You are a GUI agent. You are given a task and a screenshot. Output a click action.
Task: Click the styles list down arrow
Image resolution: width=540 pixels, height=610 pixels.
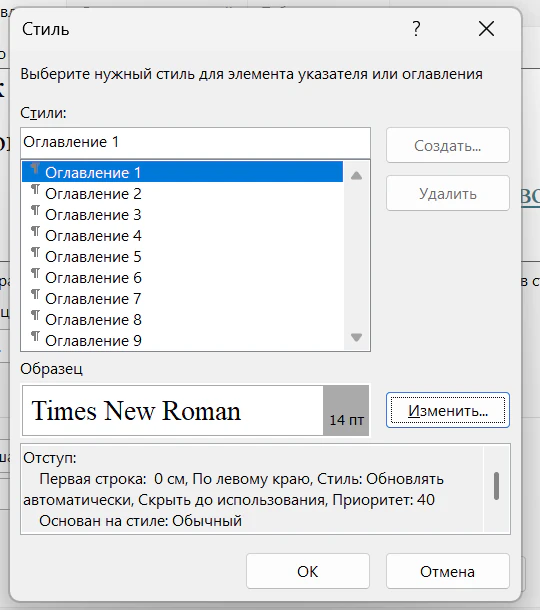click(x=356, y=337)
